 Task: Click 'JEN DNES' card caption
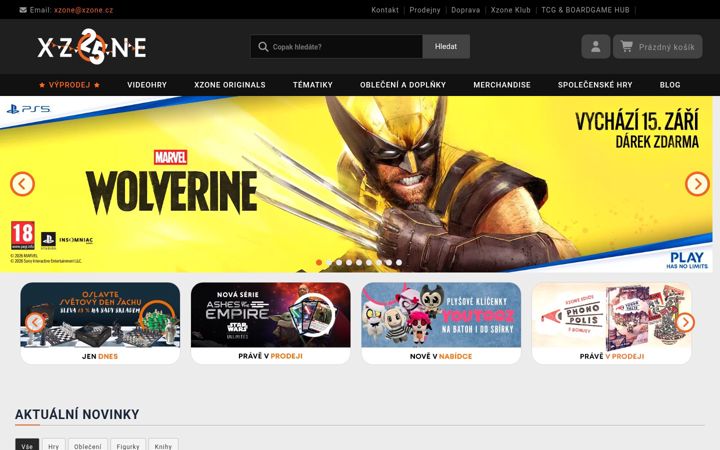tap(100, 356)
